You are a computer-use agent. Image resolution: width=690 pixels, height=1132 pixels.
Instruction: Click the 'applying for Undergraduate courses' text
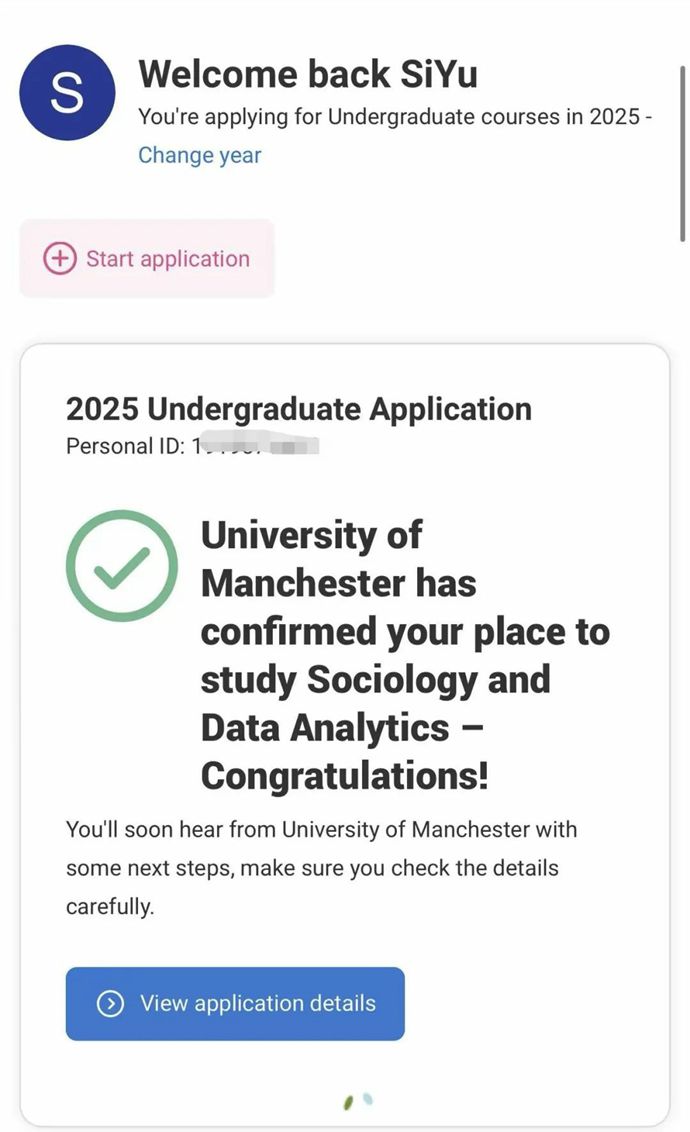394,117
